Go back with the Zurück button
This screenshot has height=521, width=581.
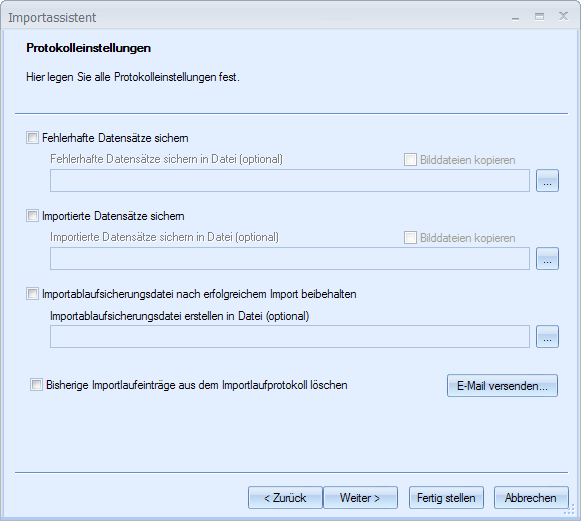285,498
